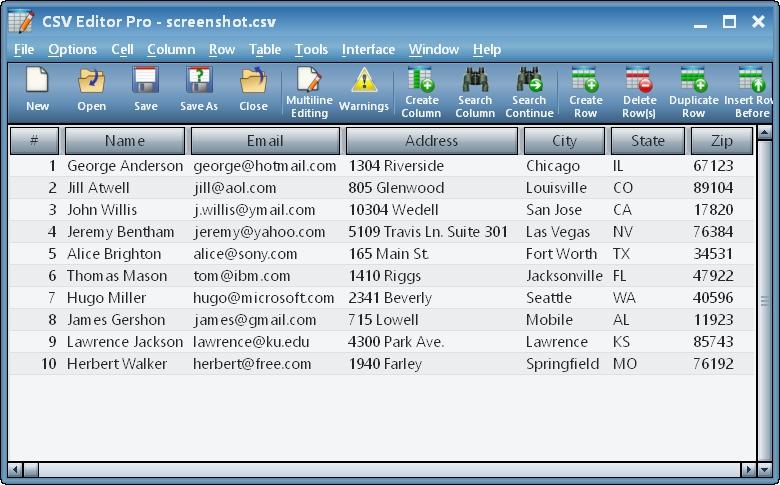Click the horizontal scrollbar left arrow
This screenshot has width=780, height=485.
point(15,469)
